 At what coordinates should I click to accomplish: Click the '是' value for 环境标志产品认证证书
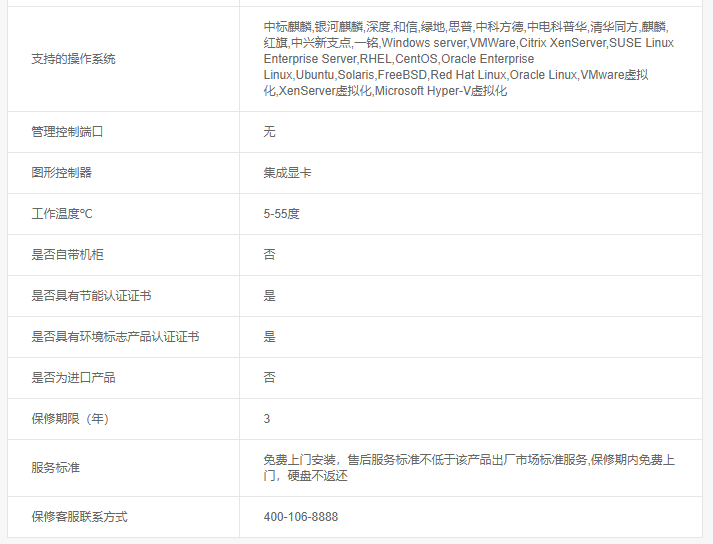click(269, 337)
